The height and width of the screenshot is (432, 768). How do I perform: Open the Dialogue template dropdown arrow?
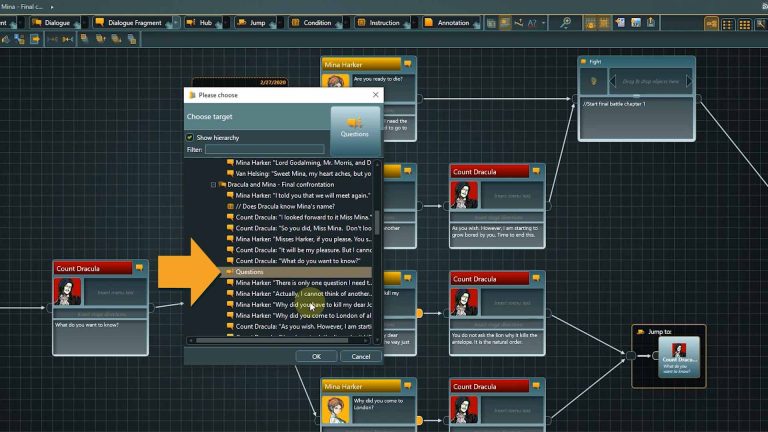coord(85,23)
